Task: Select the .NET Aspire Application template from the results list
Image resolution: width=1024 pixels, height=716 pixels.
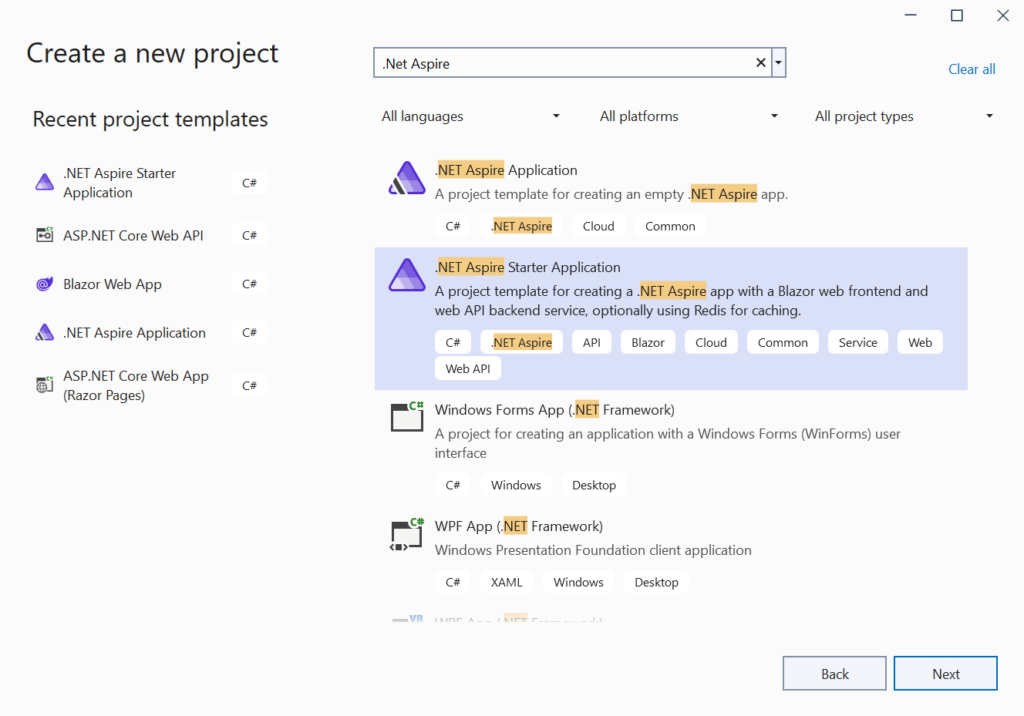Action: [505, 170]
